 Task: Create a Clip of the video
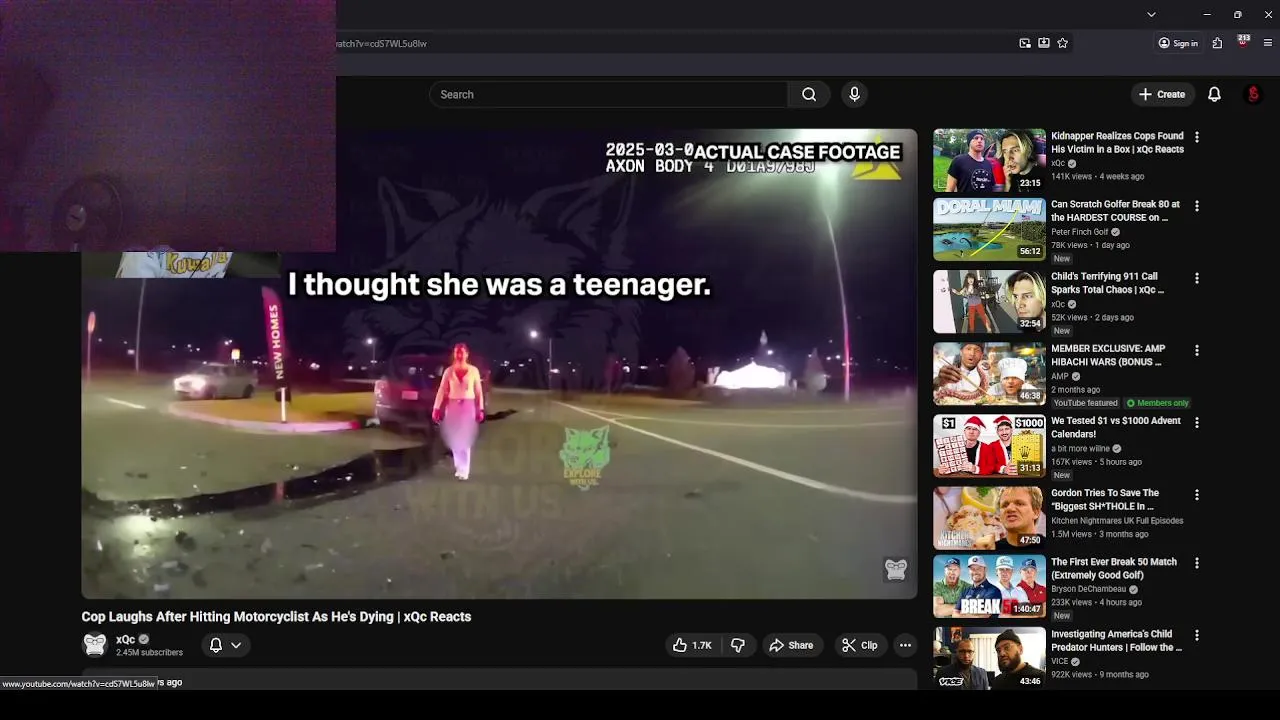[860, 645]
